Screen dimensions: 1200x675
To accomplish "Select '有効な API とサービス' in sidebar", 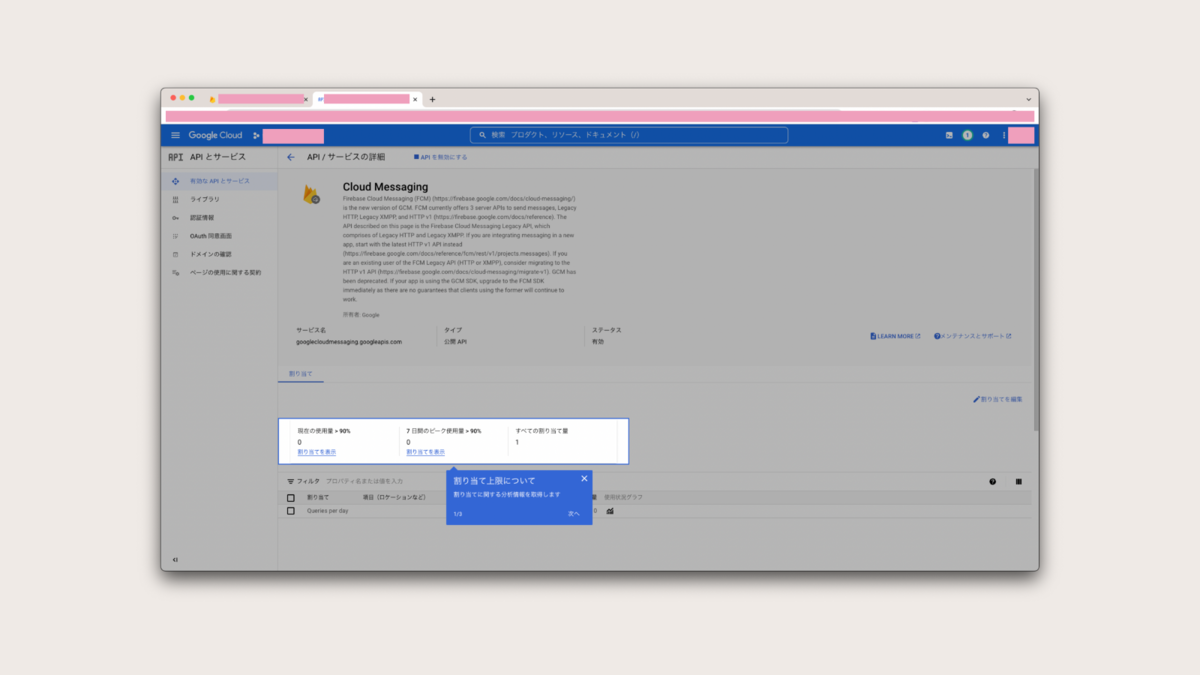I will coord(220,181).
